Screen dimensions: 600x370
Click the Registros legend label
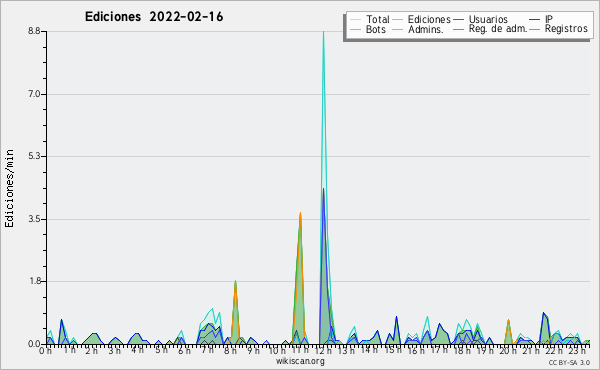[566, 29]
